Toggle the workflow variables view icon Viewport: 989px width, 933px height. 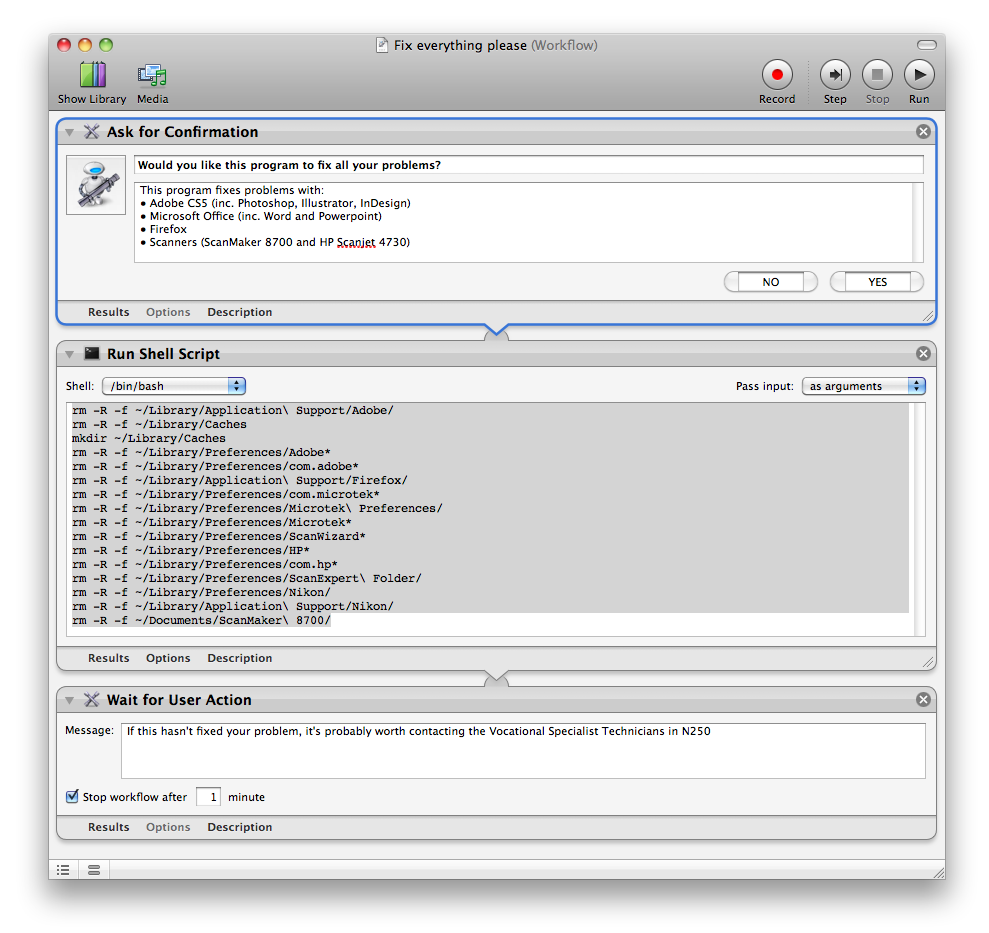point(94,870)
